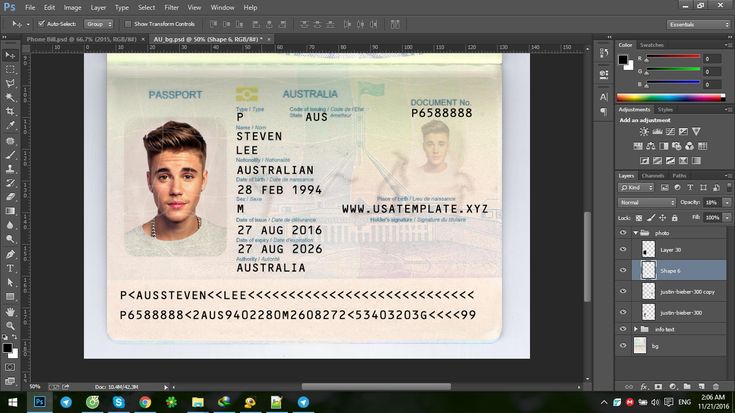Click the Vibrance adjustment triangle icon
This screenshot has height=413, width=735.
[x=696, y=132]
